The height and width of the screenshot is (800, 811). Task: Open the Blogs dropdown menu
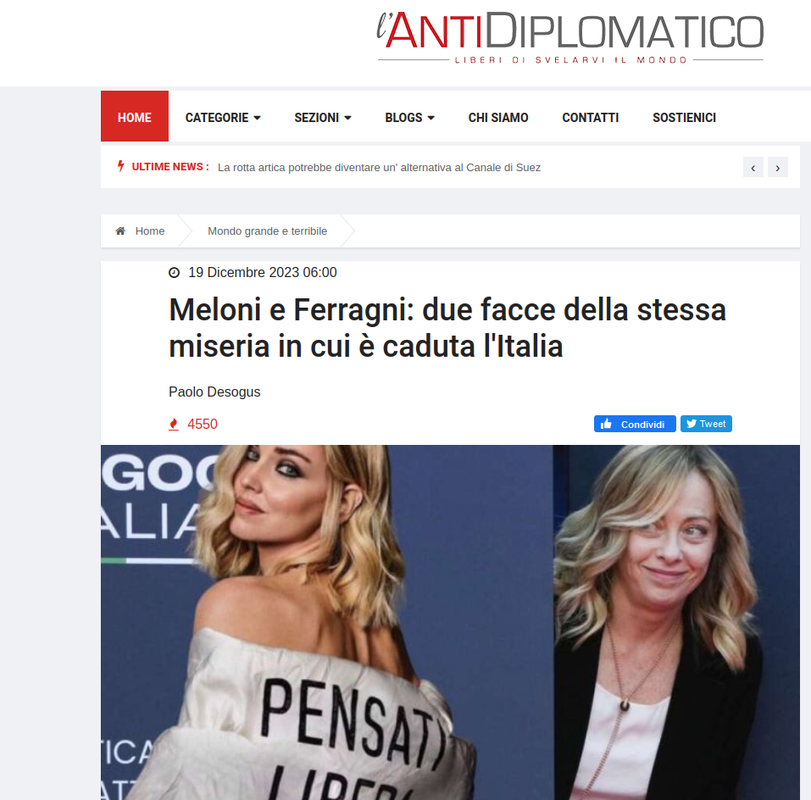click(x=410, y=117)
